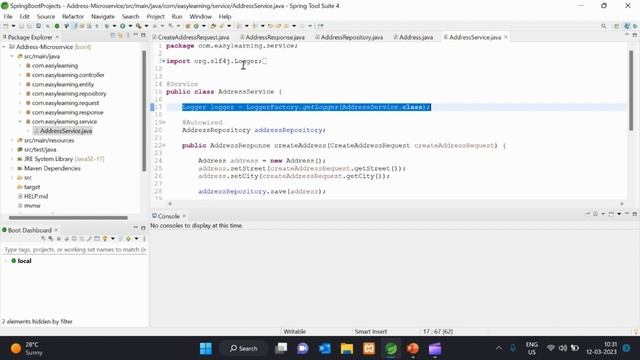Open the Windows Start menu
The image size is (640, 360).
tap(206, 349)
